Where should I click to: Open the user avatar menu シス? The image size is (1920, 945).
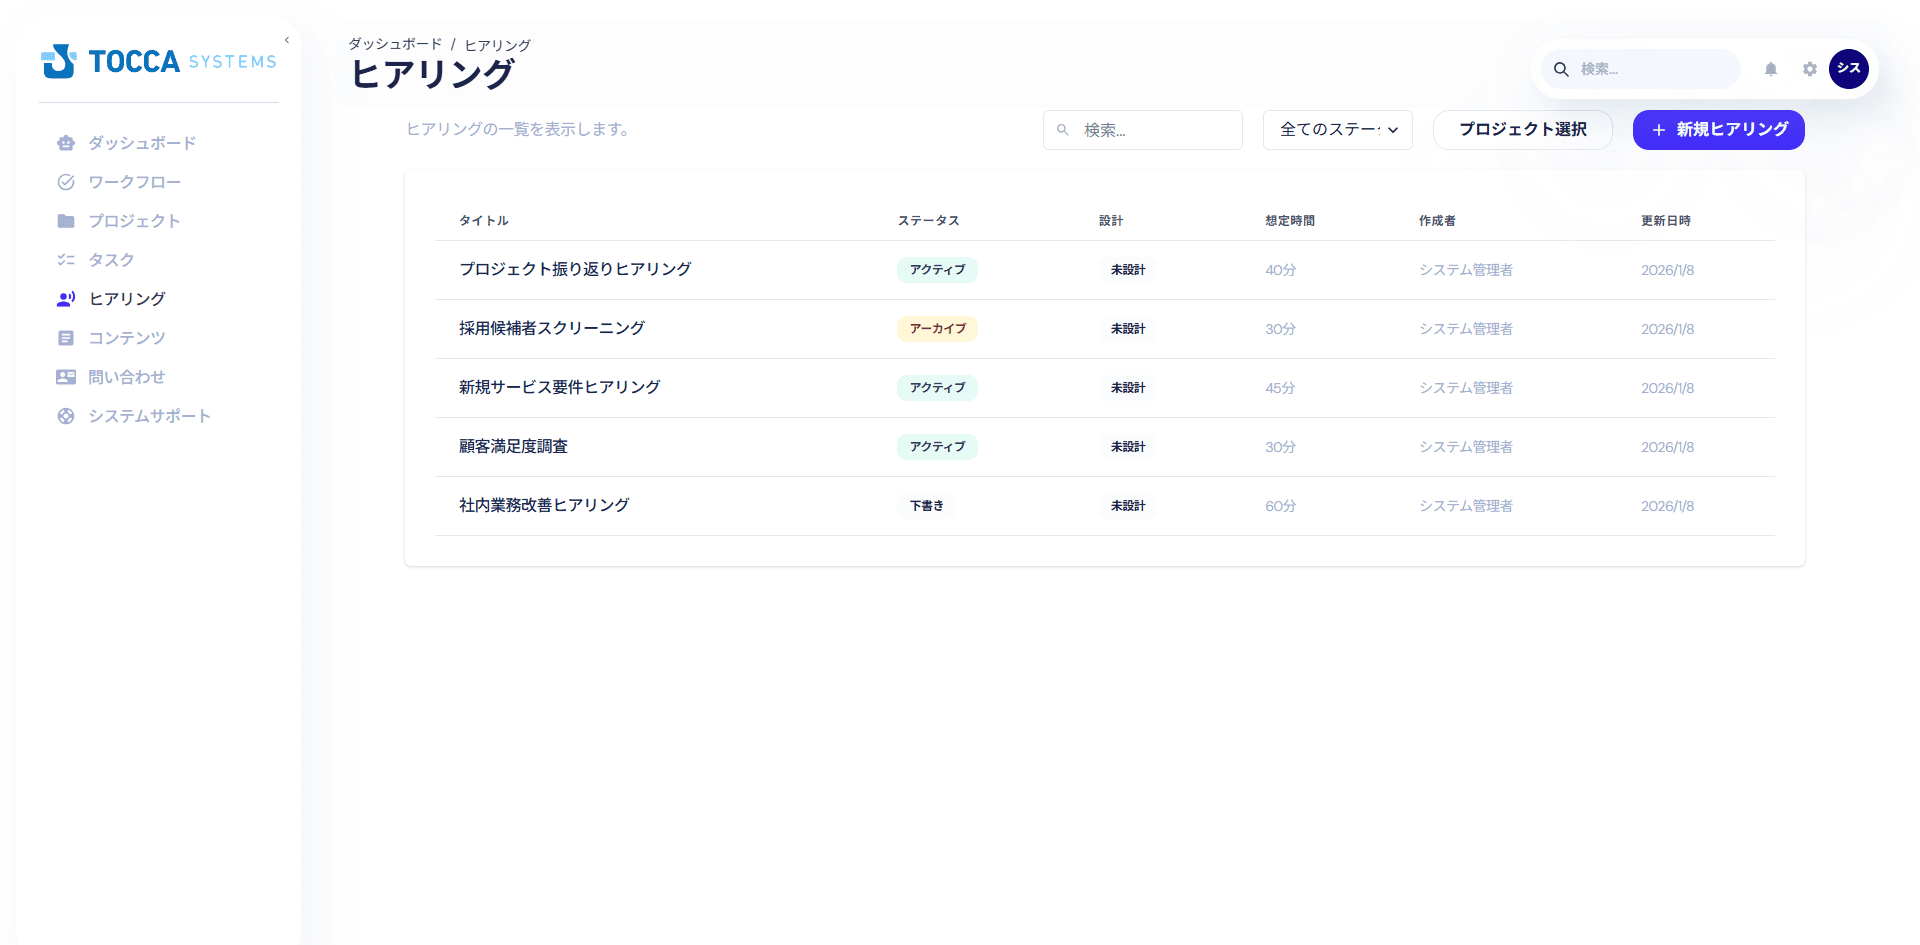(1848, 69)
